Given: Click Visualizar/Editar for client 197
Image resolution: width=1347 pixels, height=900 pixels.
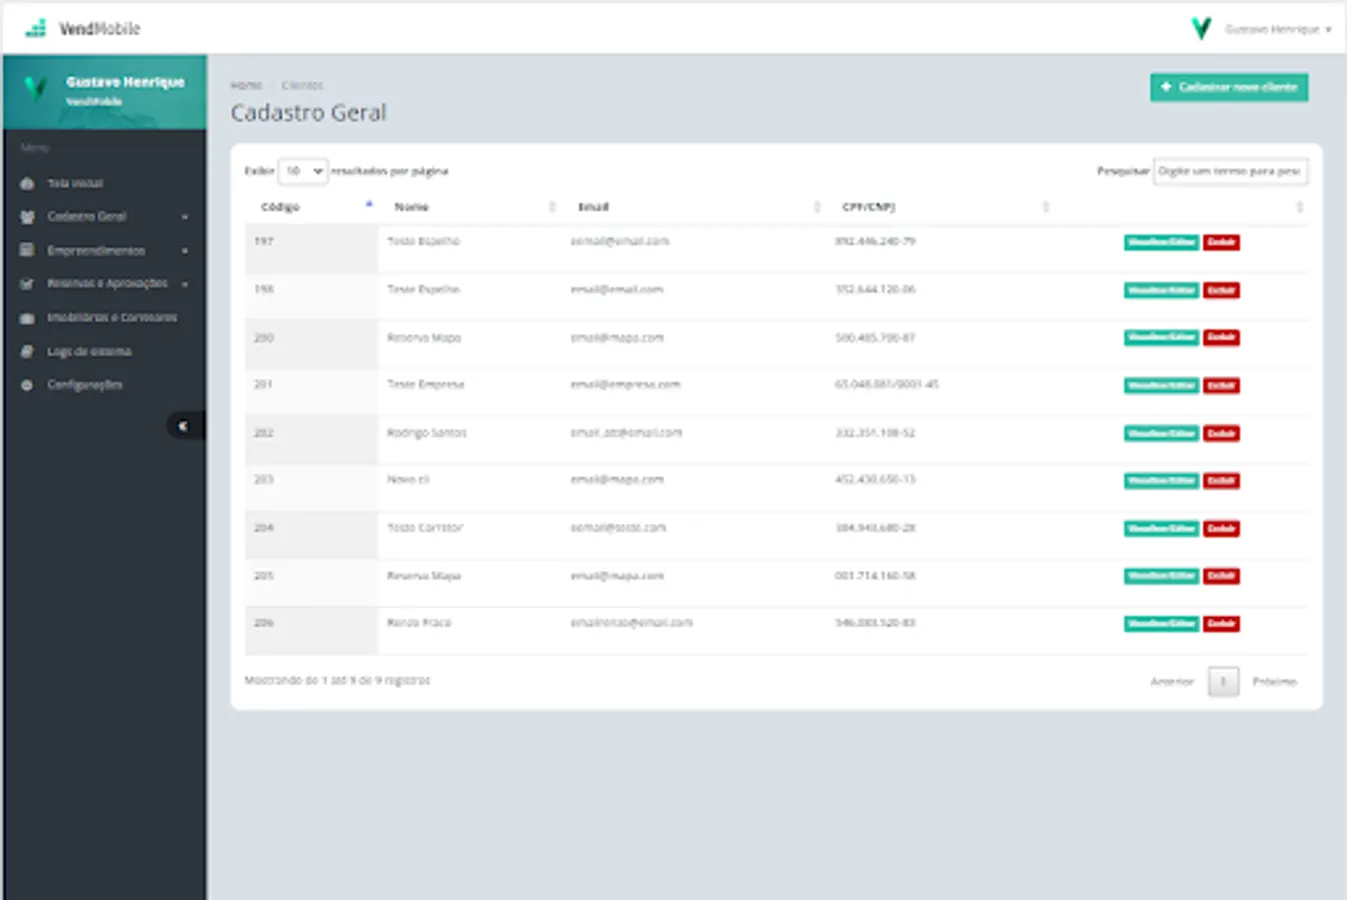Looking at the screenshot, I should tap(1161, 242).
